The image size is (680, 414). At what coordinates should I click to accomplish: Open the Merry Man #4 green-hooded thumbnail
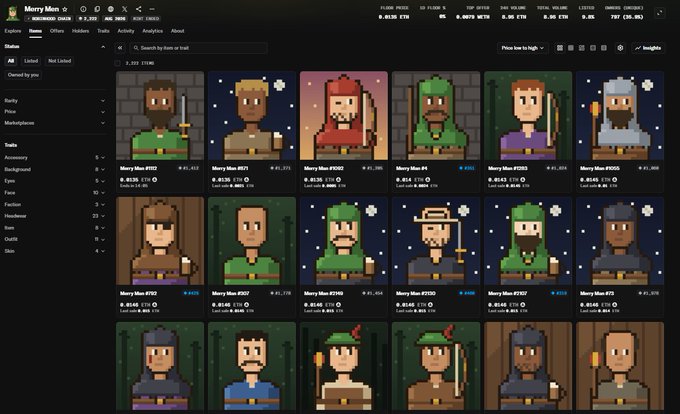point(436,116)
